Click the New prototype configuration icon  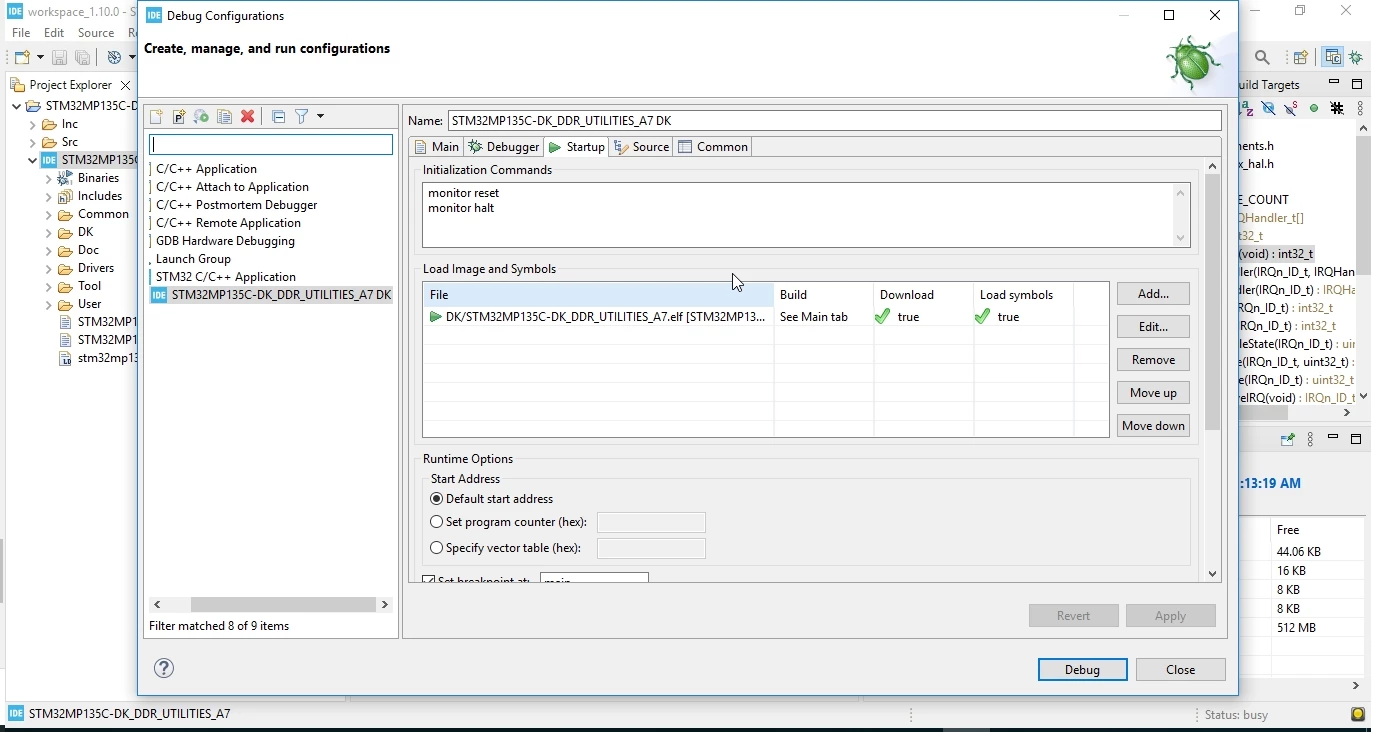click(179, 117)
